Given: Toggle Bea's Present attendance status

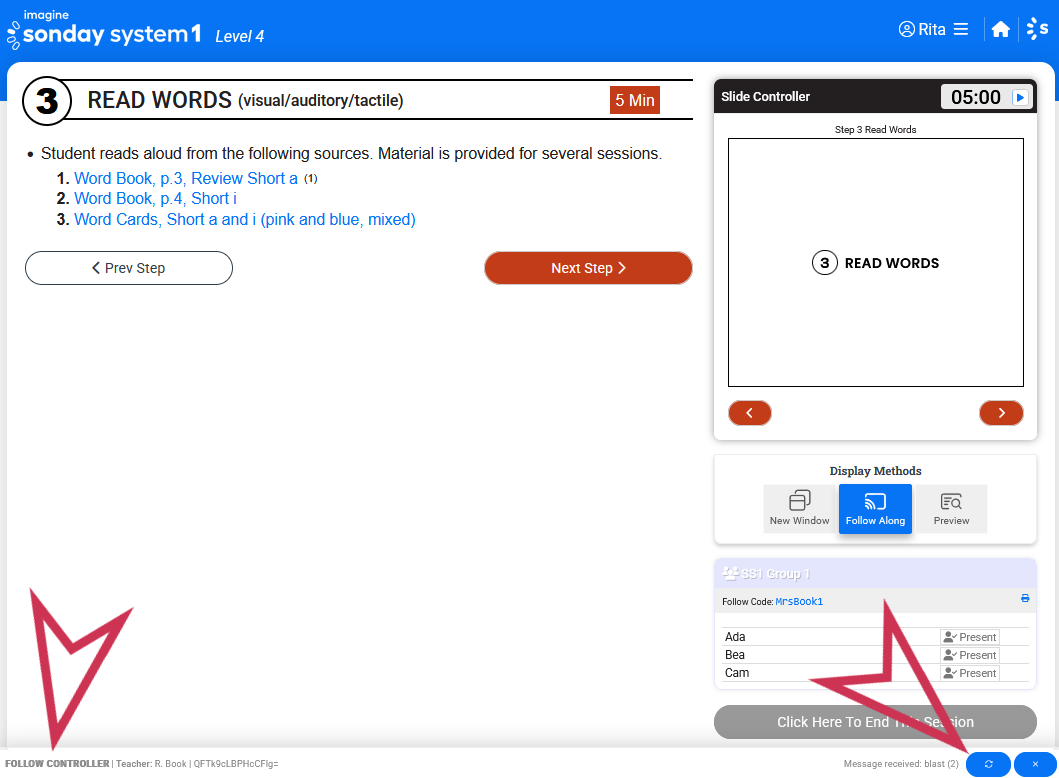Looking at the screenshot, I should point(969,655).
